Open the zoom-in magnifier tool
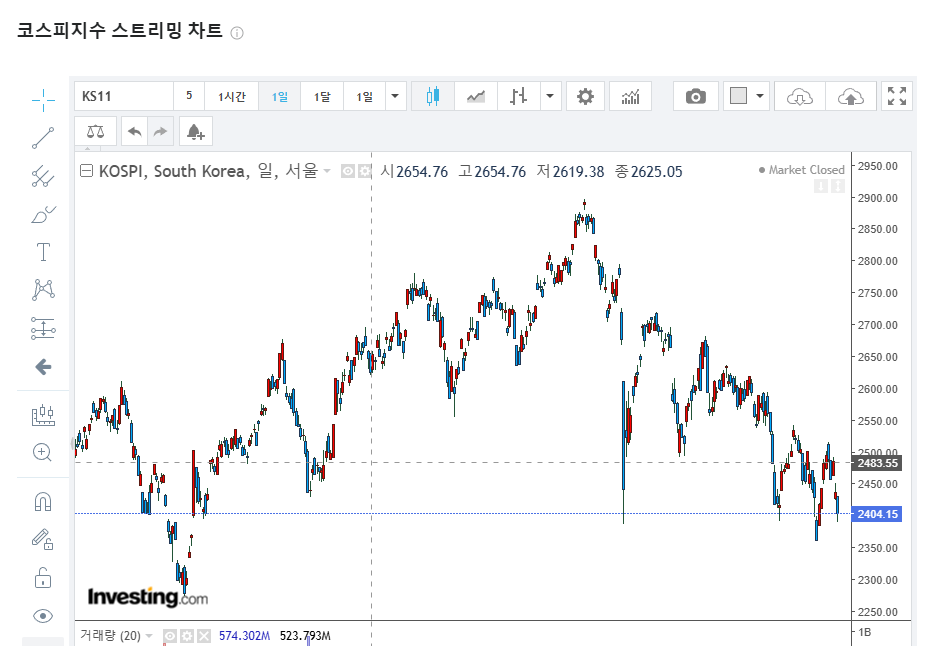The height and width of the screenshot is (646, 931). pyautogui.click(x=43, y=453)
